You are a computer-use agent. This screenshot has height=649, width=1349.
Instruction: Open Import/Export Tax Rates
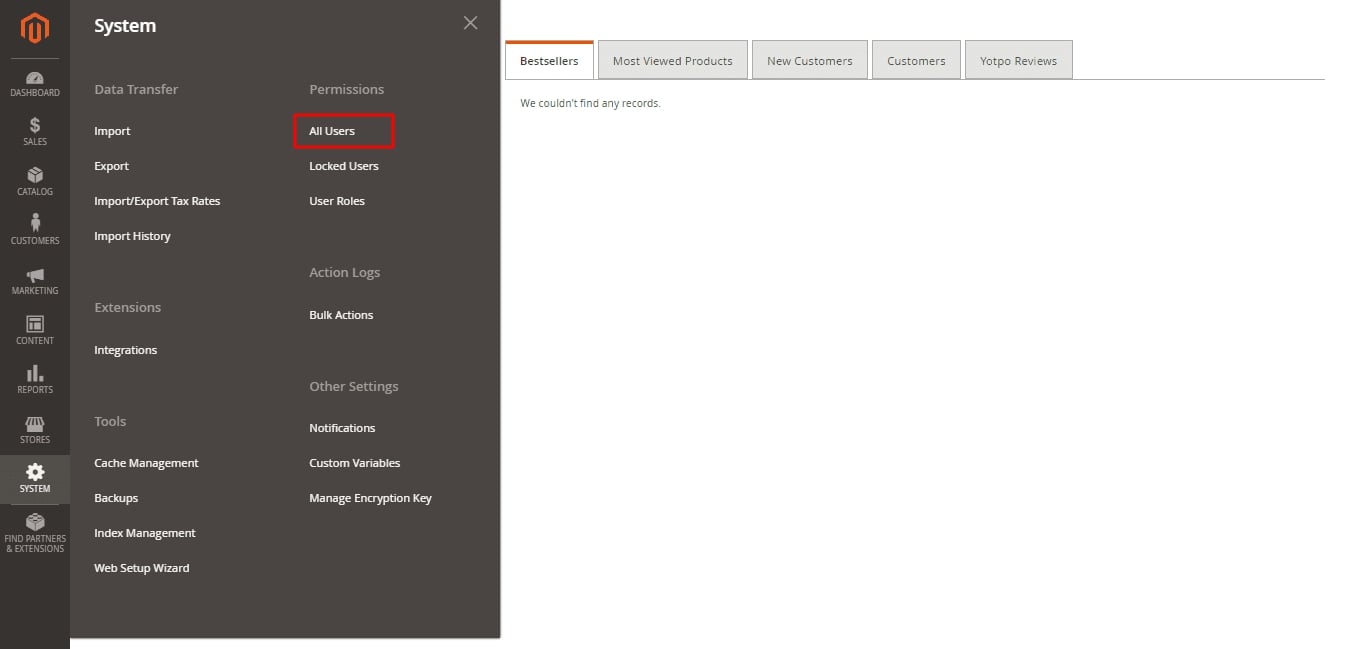pos(157,201)
